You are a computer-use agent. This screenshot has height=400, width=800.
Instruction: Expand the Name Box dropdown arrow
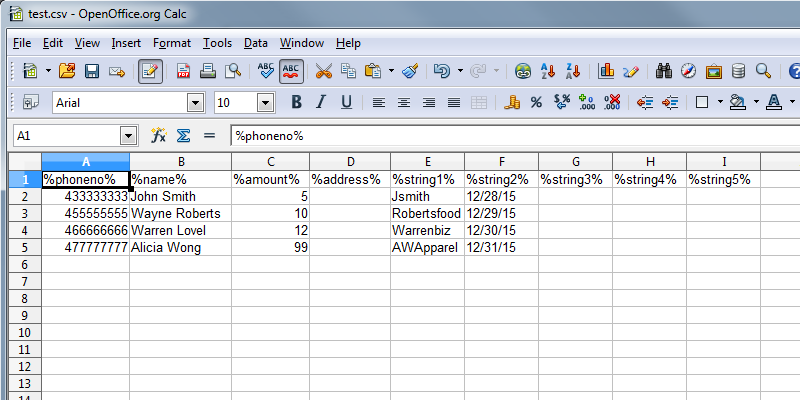128,136
